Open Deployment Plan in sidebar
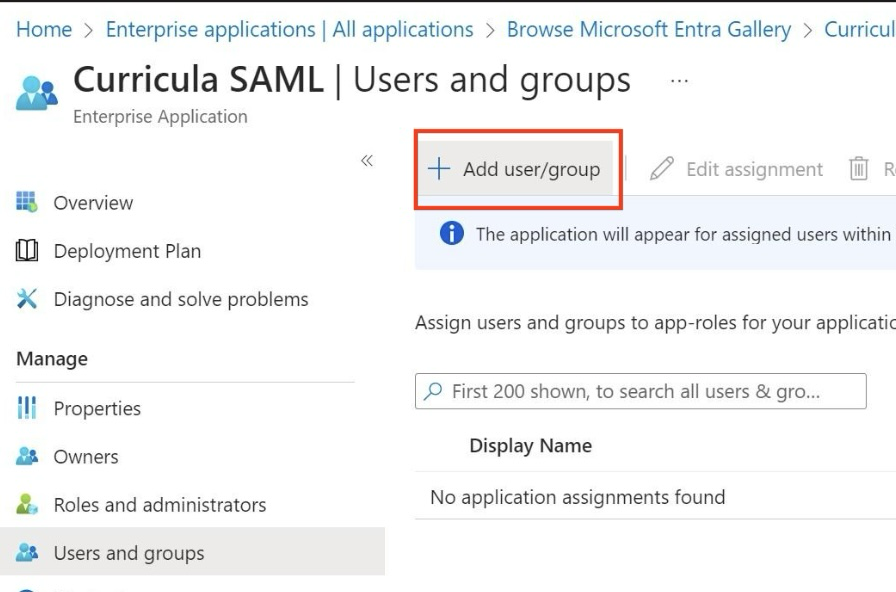The image size is (896, 592). click(x=127, y=251)
